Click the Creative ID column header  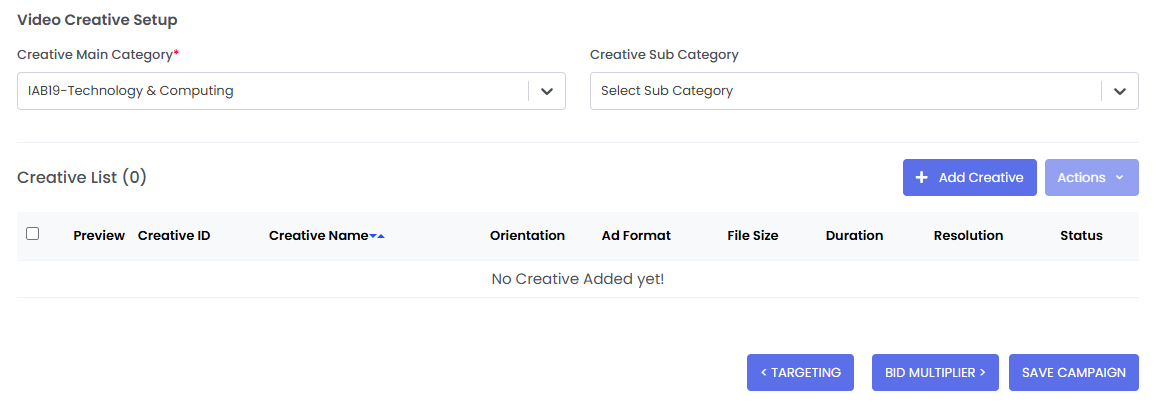click(174, 236)
